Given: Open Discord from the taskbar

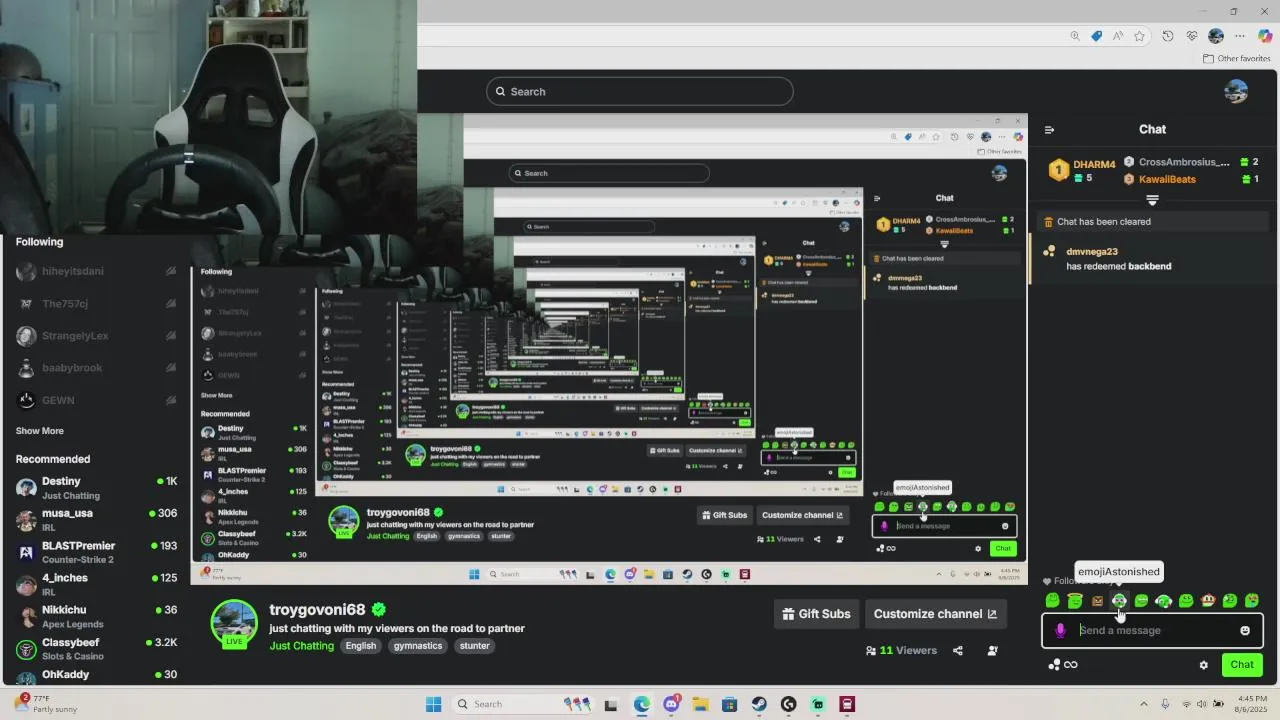Looking at the screenshot, I should [671, 704].
